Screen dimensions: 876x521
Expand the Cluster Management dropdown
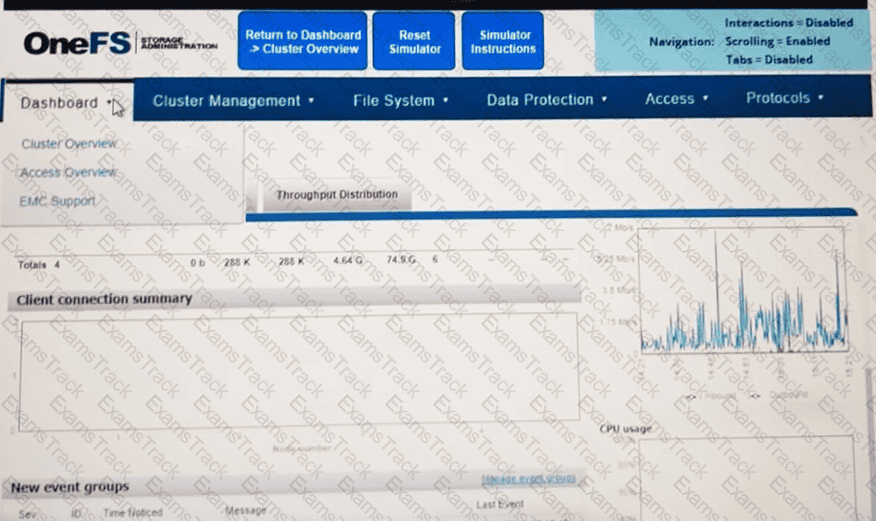coord(234,100)
